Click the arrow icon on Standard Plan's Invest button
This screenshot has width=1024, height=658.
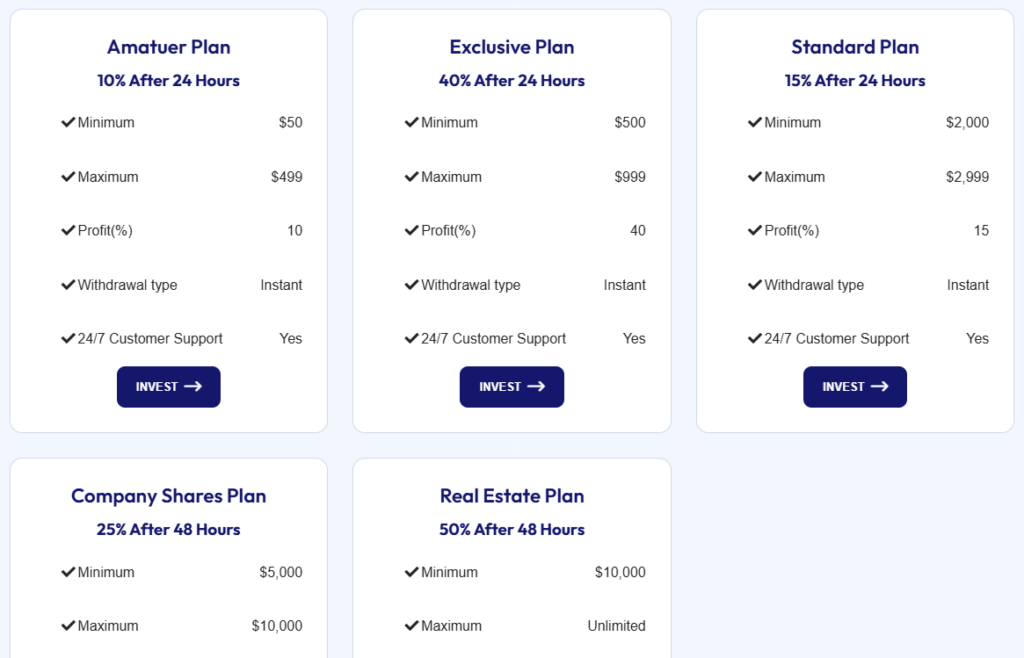[x=879, y=387]
